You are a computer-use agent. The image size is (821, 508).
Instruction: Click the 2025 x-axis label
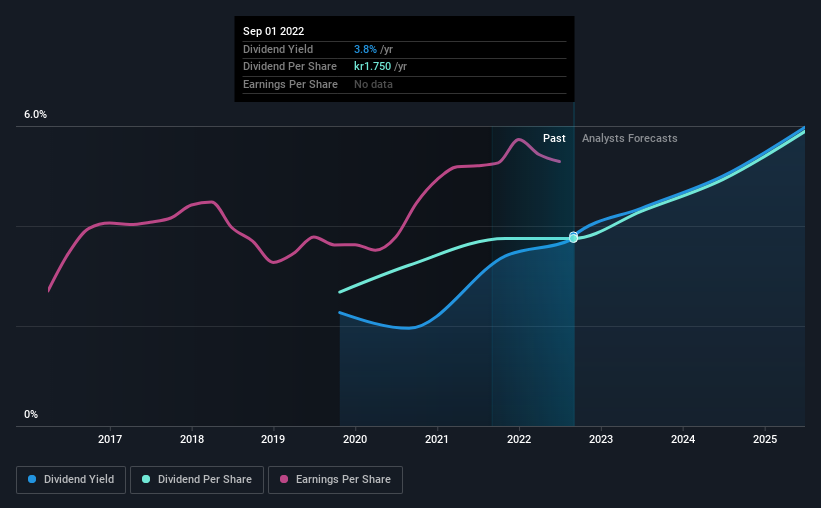pos(765,439)
